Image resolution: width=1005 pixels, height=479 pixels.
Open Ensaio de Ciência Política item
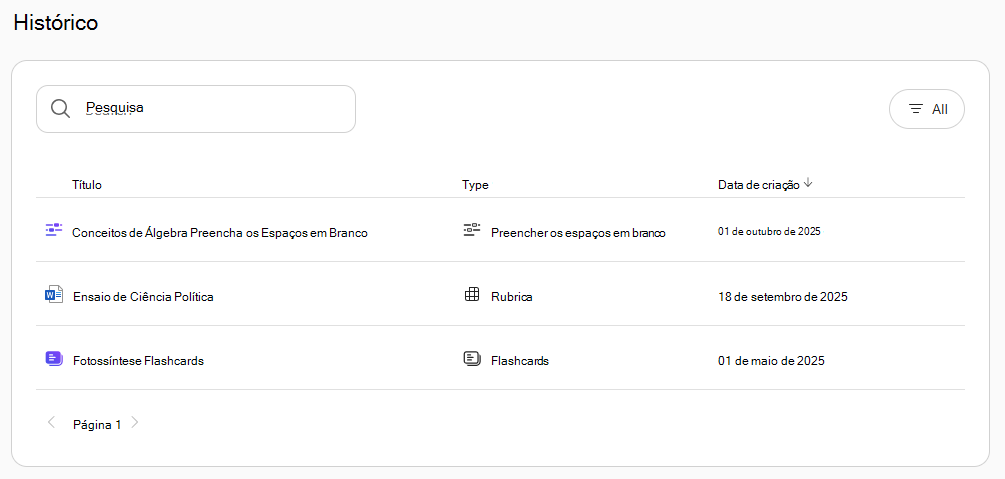tap(144, 297)
